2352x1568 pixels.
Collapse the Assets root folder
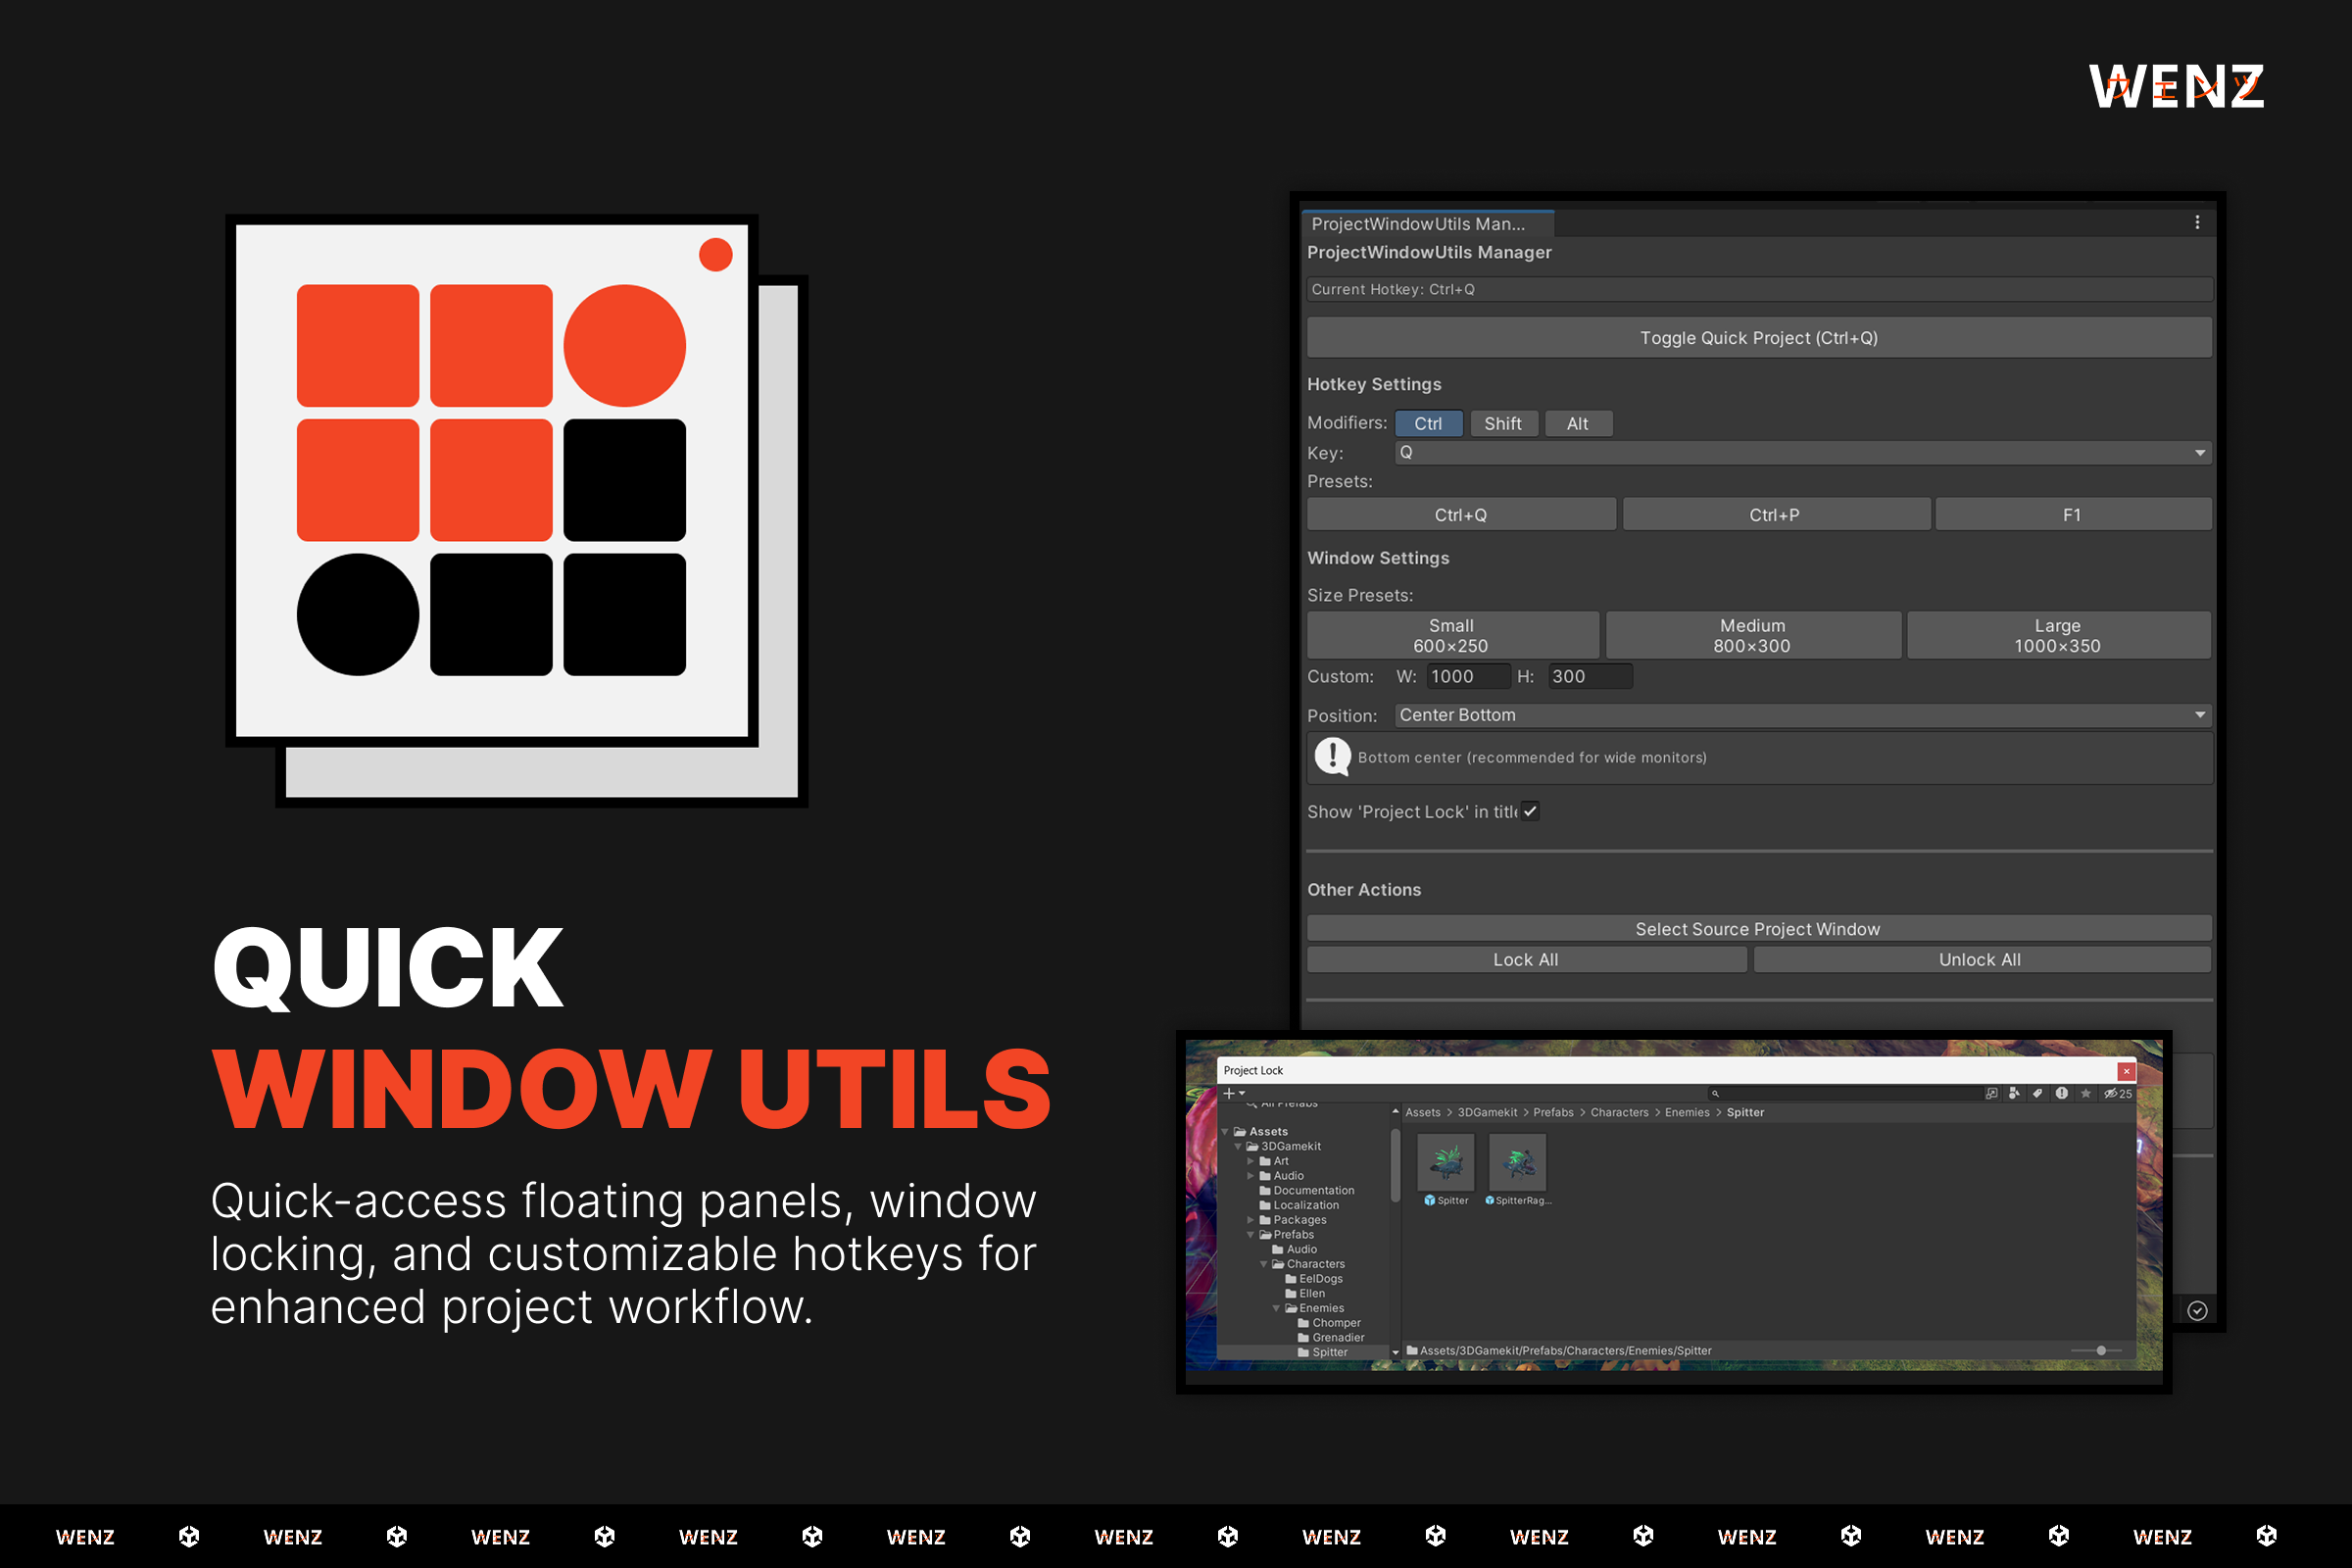tap(1225, 1132)
